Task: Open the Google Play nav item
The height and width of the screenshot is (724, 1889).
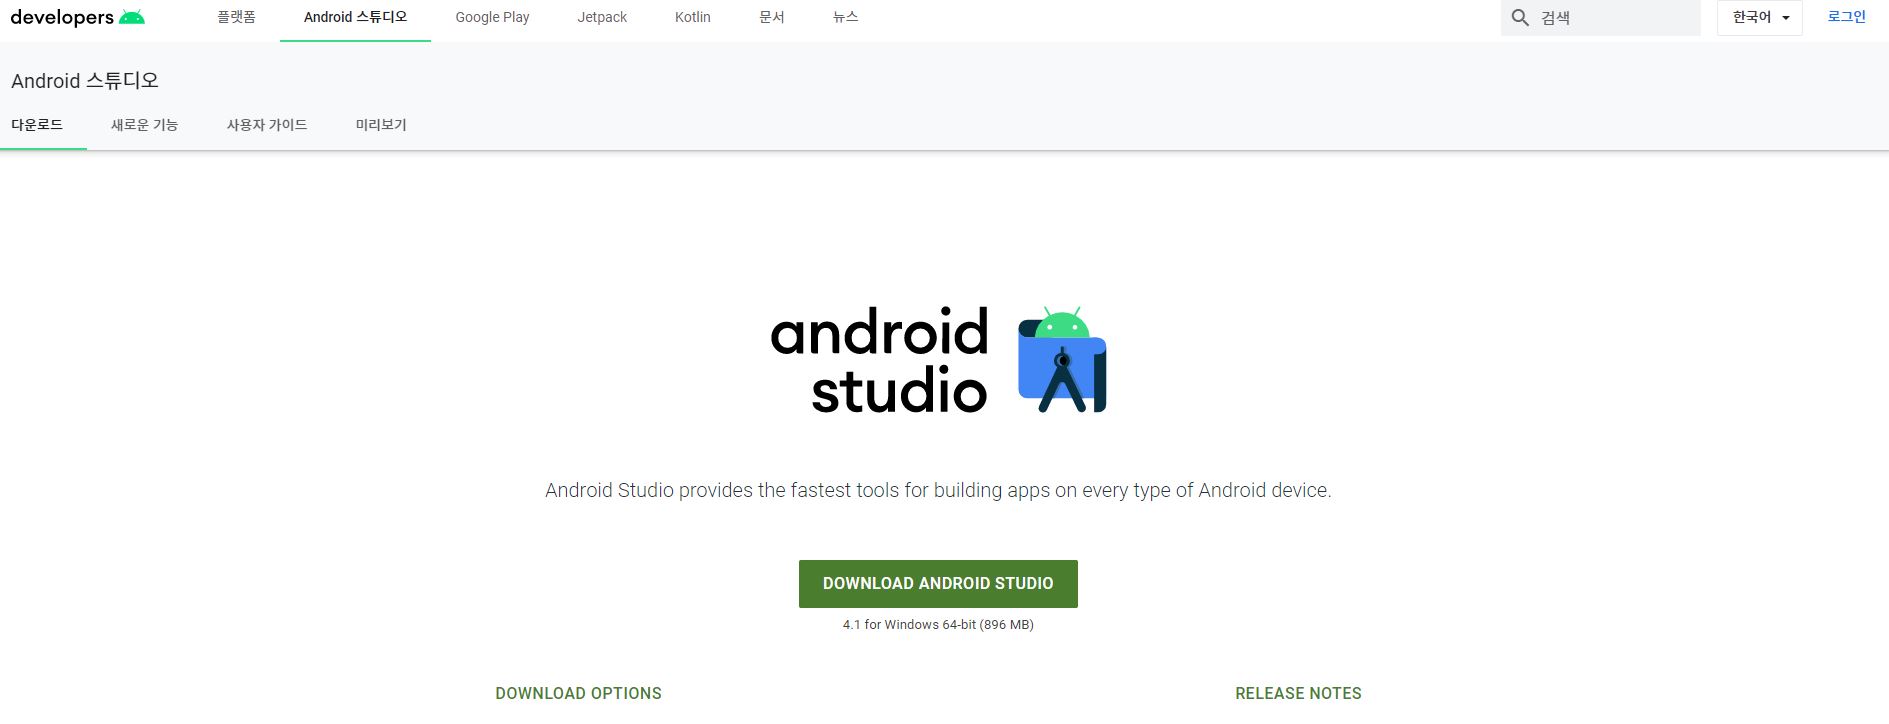Action: click(x=492, y=17)
